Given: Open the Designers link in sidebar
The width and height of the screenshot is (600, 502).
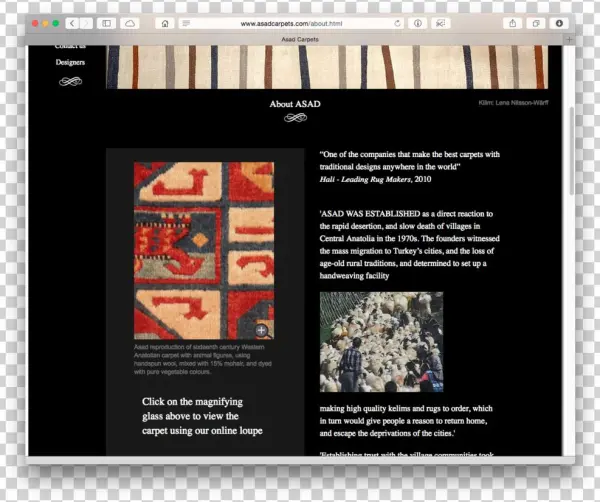Looking at the screenshot, I should tap(70, 62).
